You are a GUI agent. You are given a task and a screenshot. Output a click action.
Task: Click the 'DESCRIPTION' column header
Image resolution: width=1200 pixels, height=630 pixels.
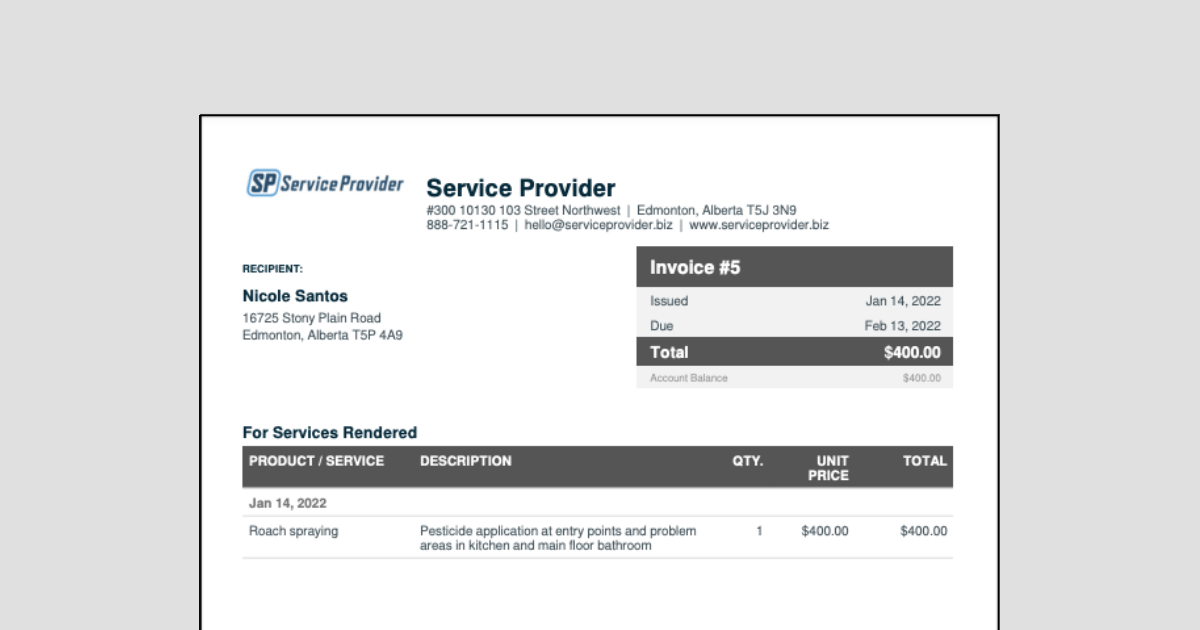tap(466, 461)
